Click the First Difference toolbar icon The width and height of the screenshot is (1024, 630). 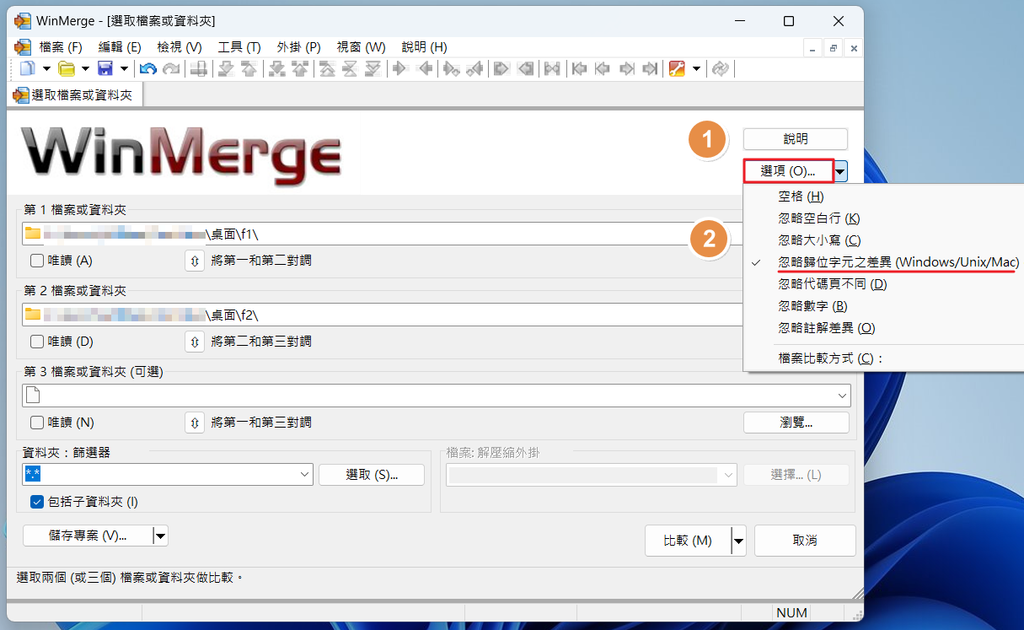point(326,69)
